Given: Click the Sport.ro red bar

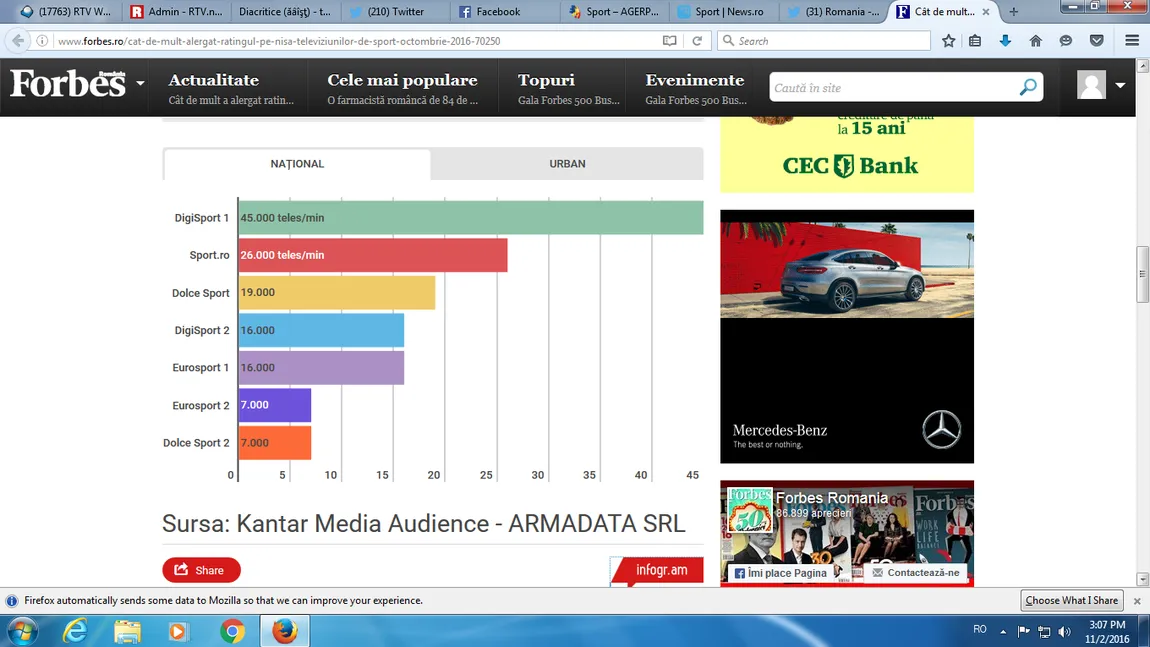Looking at the screenshot, I should (373, 255).
